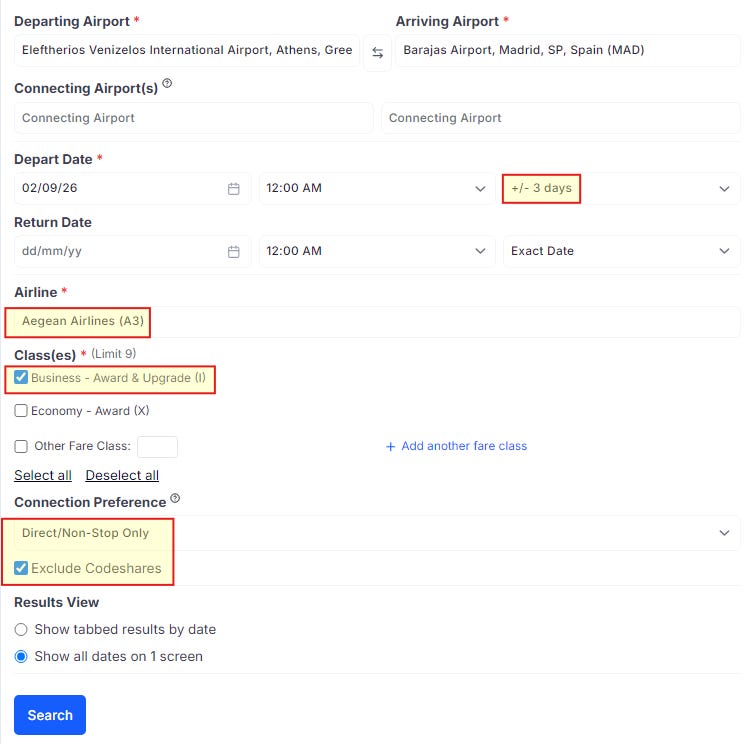
Task: Open the Direct/Non-Stop Only dropdown
Action: click(x=377, y=533)
